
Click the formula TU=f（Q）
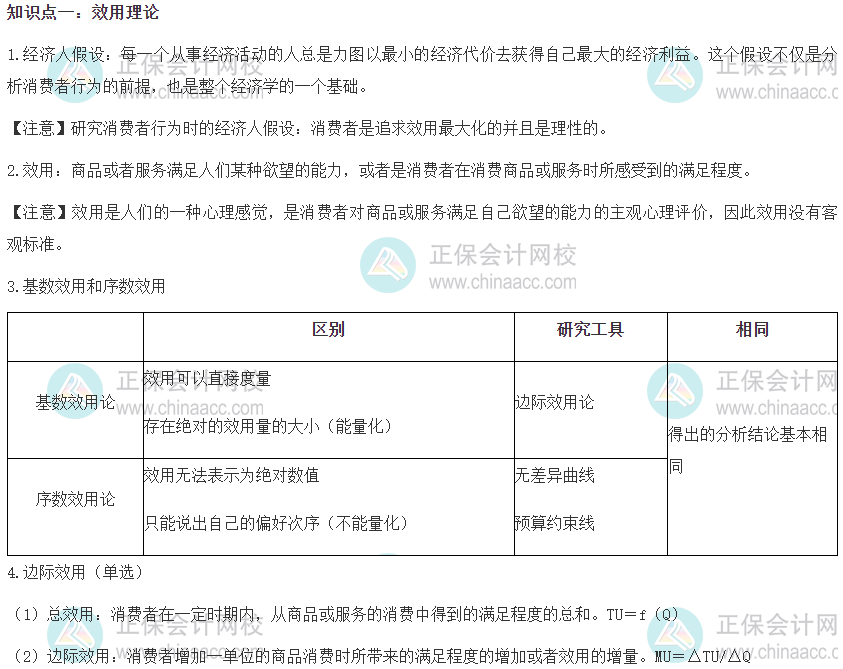pyautogui.click(x=643, y=614)
